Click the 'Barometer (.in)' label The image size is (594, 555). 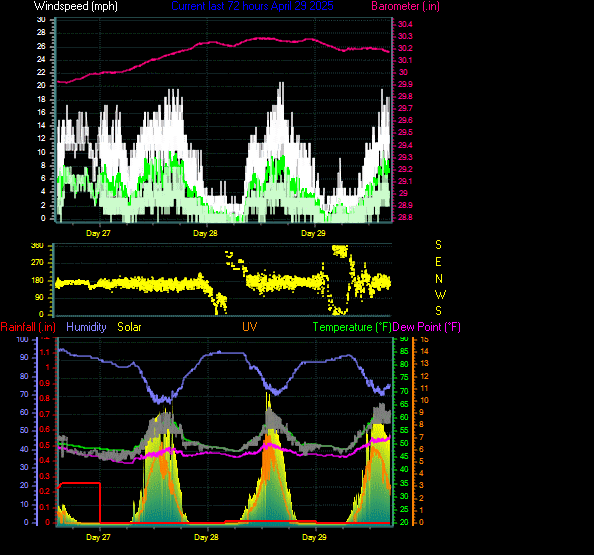[405, 6]
